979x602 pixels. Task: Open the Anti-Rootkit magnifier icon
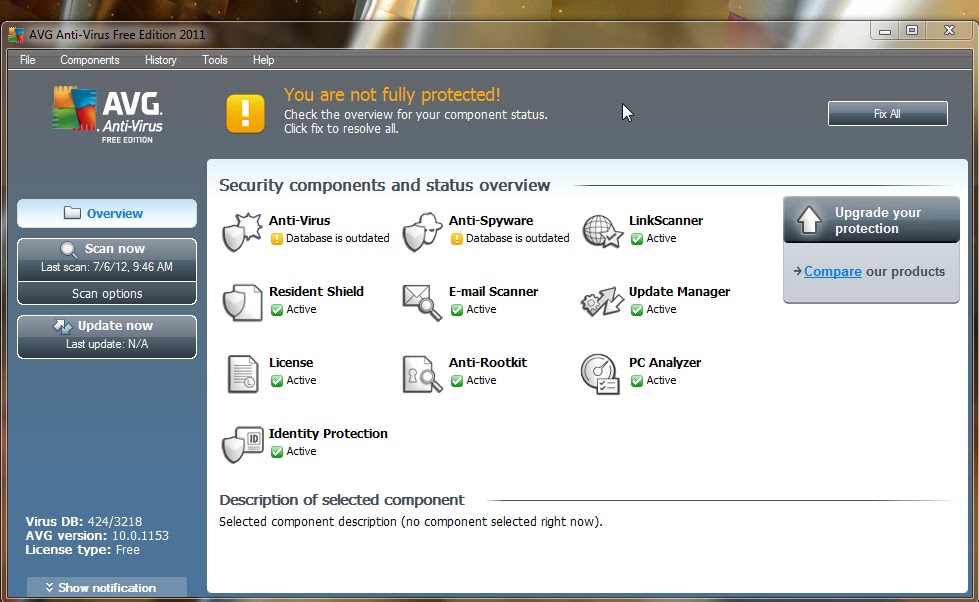422,374
